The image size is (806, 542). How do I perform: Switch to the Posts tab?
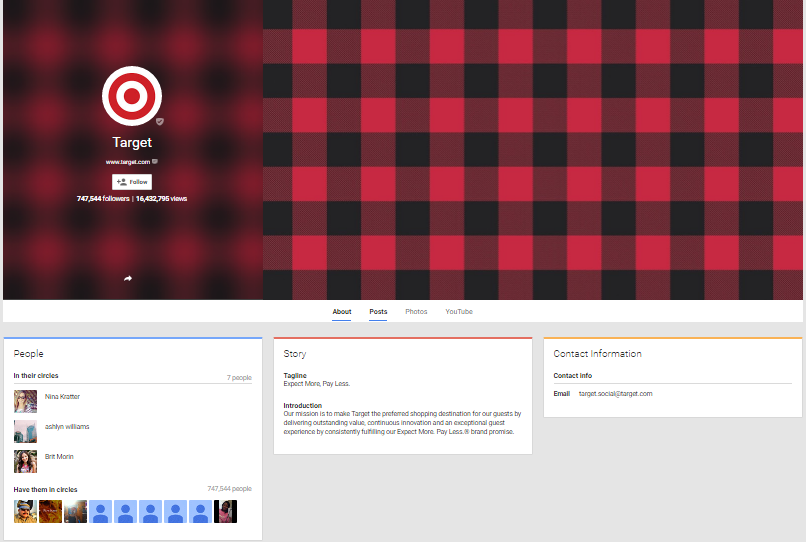pos(378,312)
